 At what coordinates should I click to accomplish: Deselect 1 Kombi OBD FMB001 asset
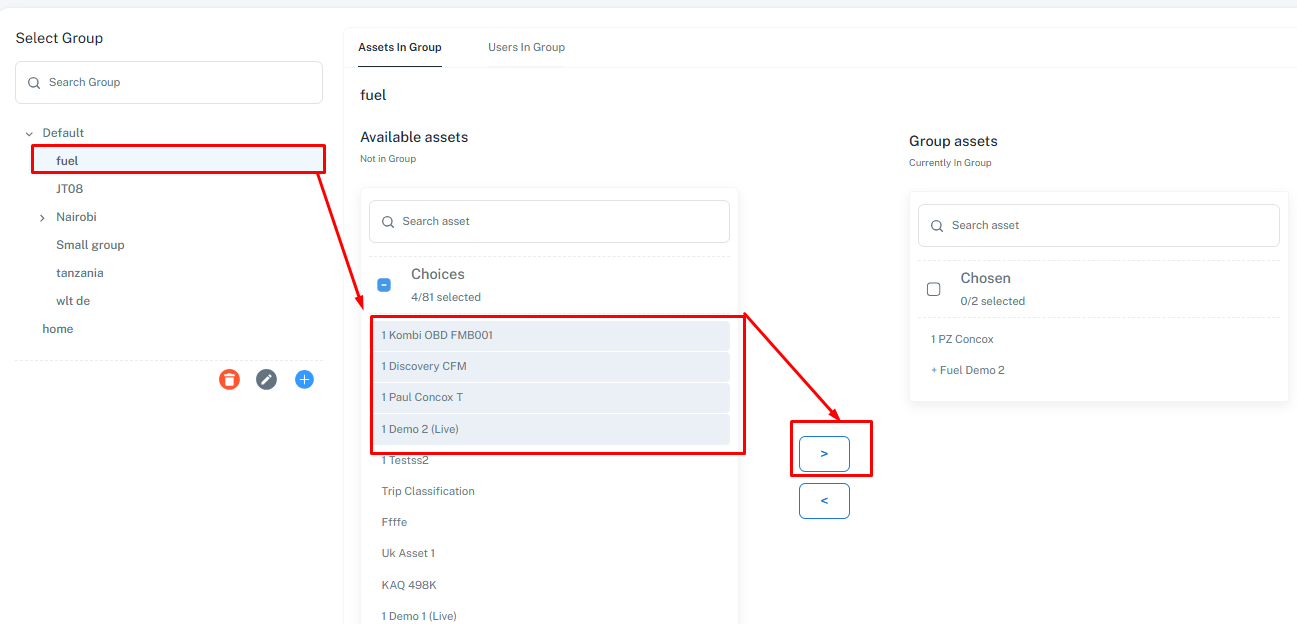click(x=437, y=335)
